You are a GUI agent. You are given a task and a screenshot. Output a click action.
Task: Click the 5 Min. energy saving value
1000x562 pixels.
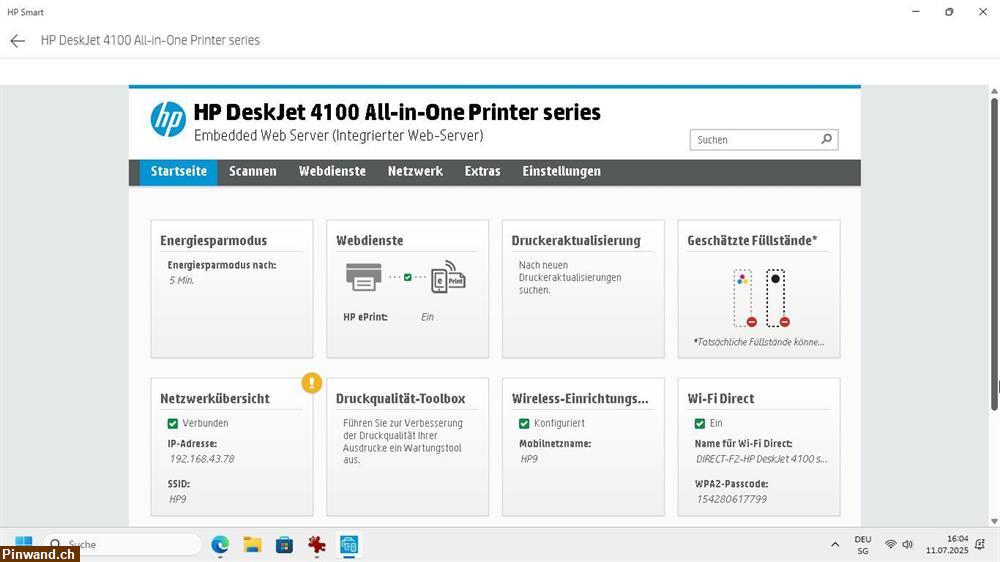(x=181, y=281)
